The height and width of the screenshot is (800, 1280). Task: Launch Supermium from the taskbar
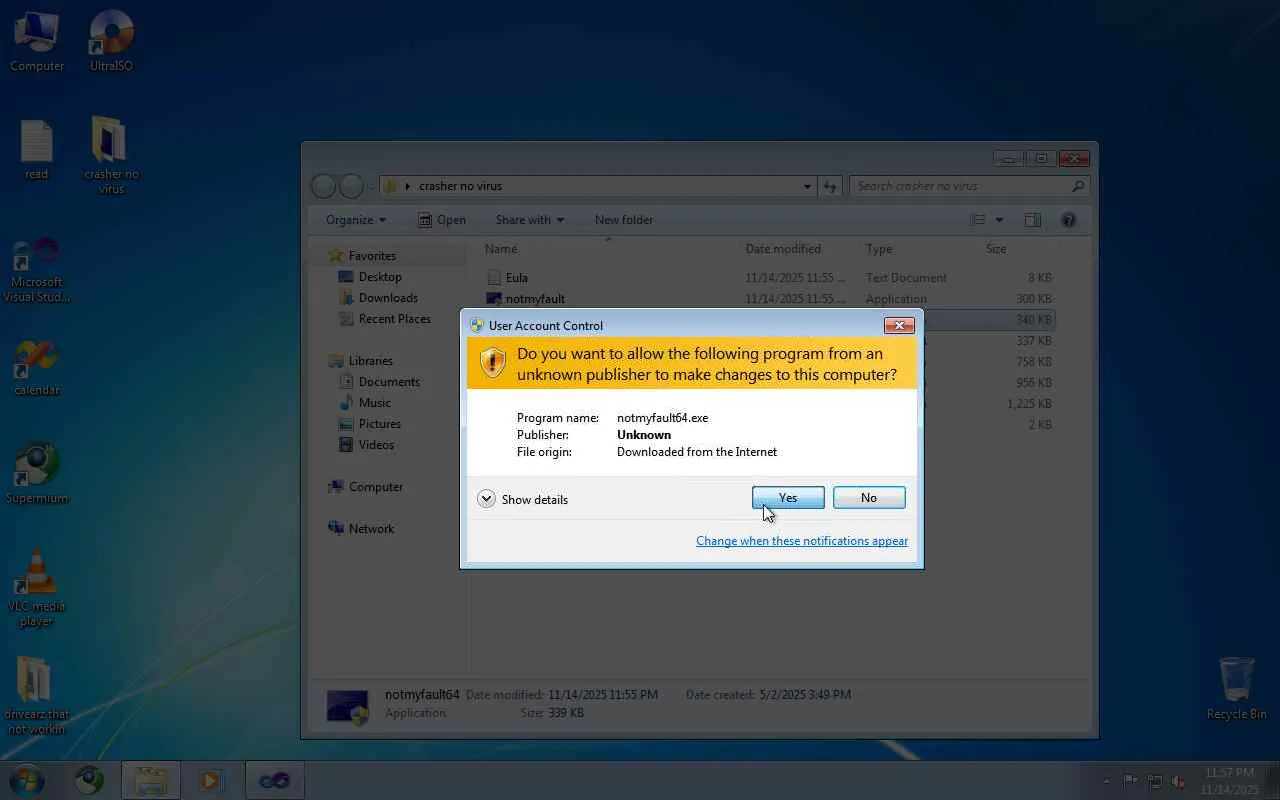tap(89, 780)
